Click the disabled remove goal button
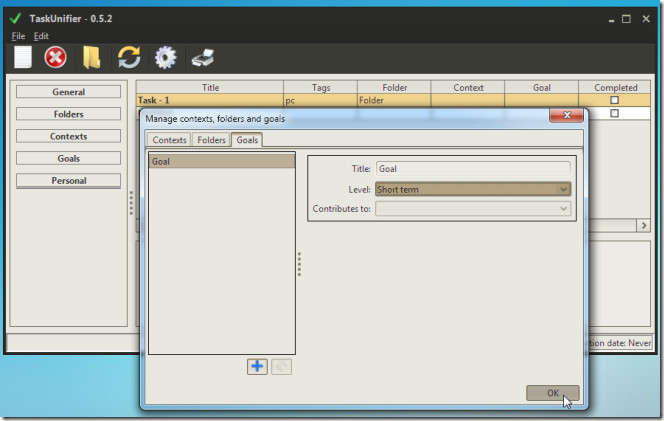Viewport: 664px width, 421px height. [281, 367]
